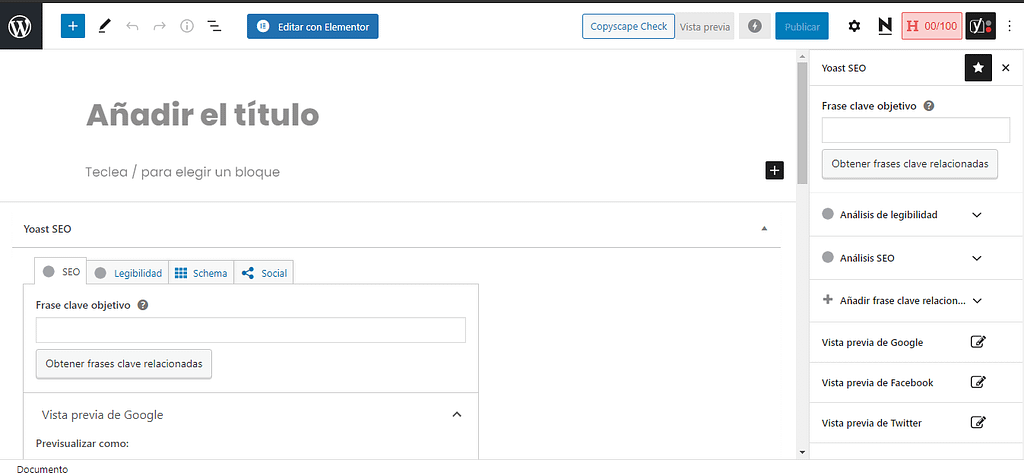Collapse Vista previa de Google section
The width and height of the screenshot is (1024, 476).
coord(457,414)
